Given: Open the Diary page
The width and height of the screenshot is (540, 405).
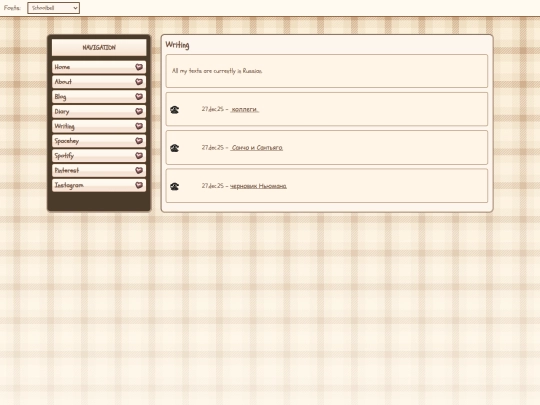Looking at the screenshot, I should pyautogui.click(x=99, y=111).
